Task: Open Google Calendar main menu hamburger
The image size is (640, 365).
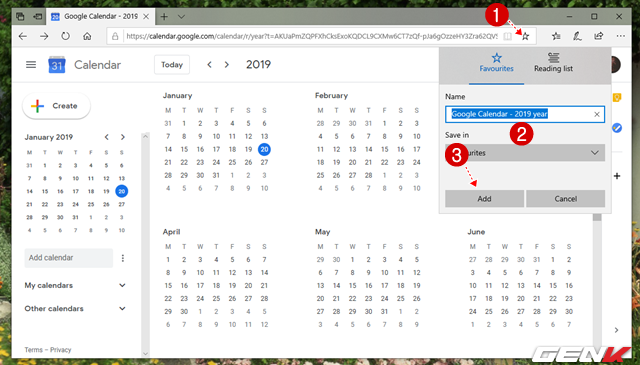Action: tap(31, 65)
